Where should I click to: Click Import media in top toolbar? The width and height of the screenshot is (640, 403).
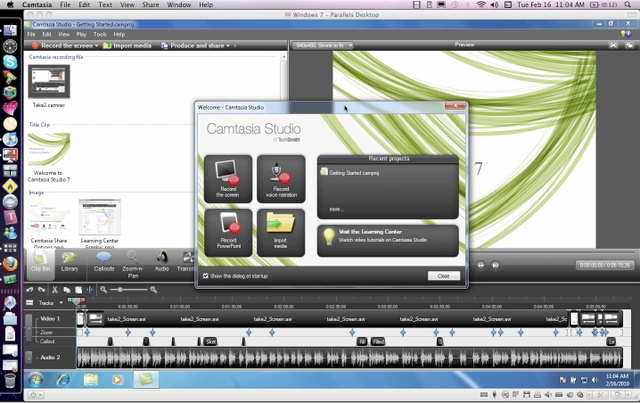coord(127,46)
